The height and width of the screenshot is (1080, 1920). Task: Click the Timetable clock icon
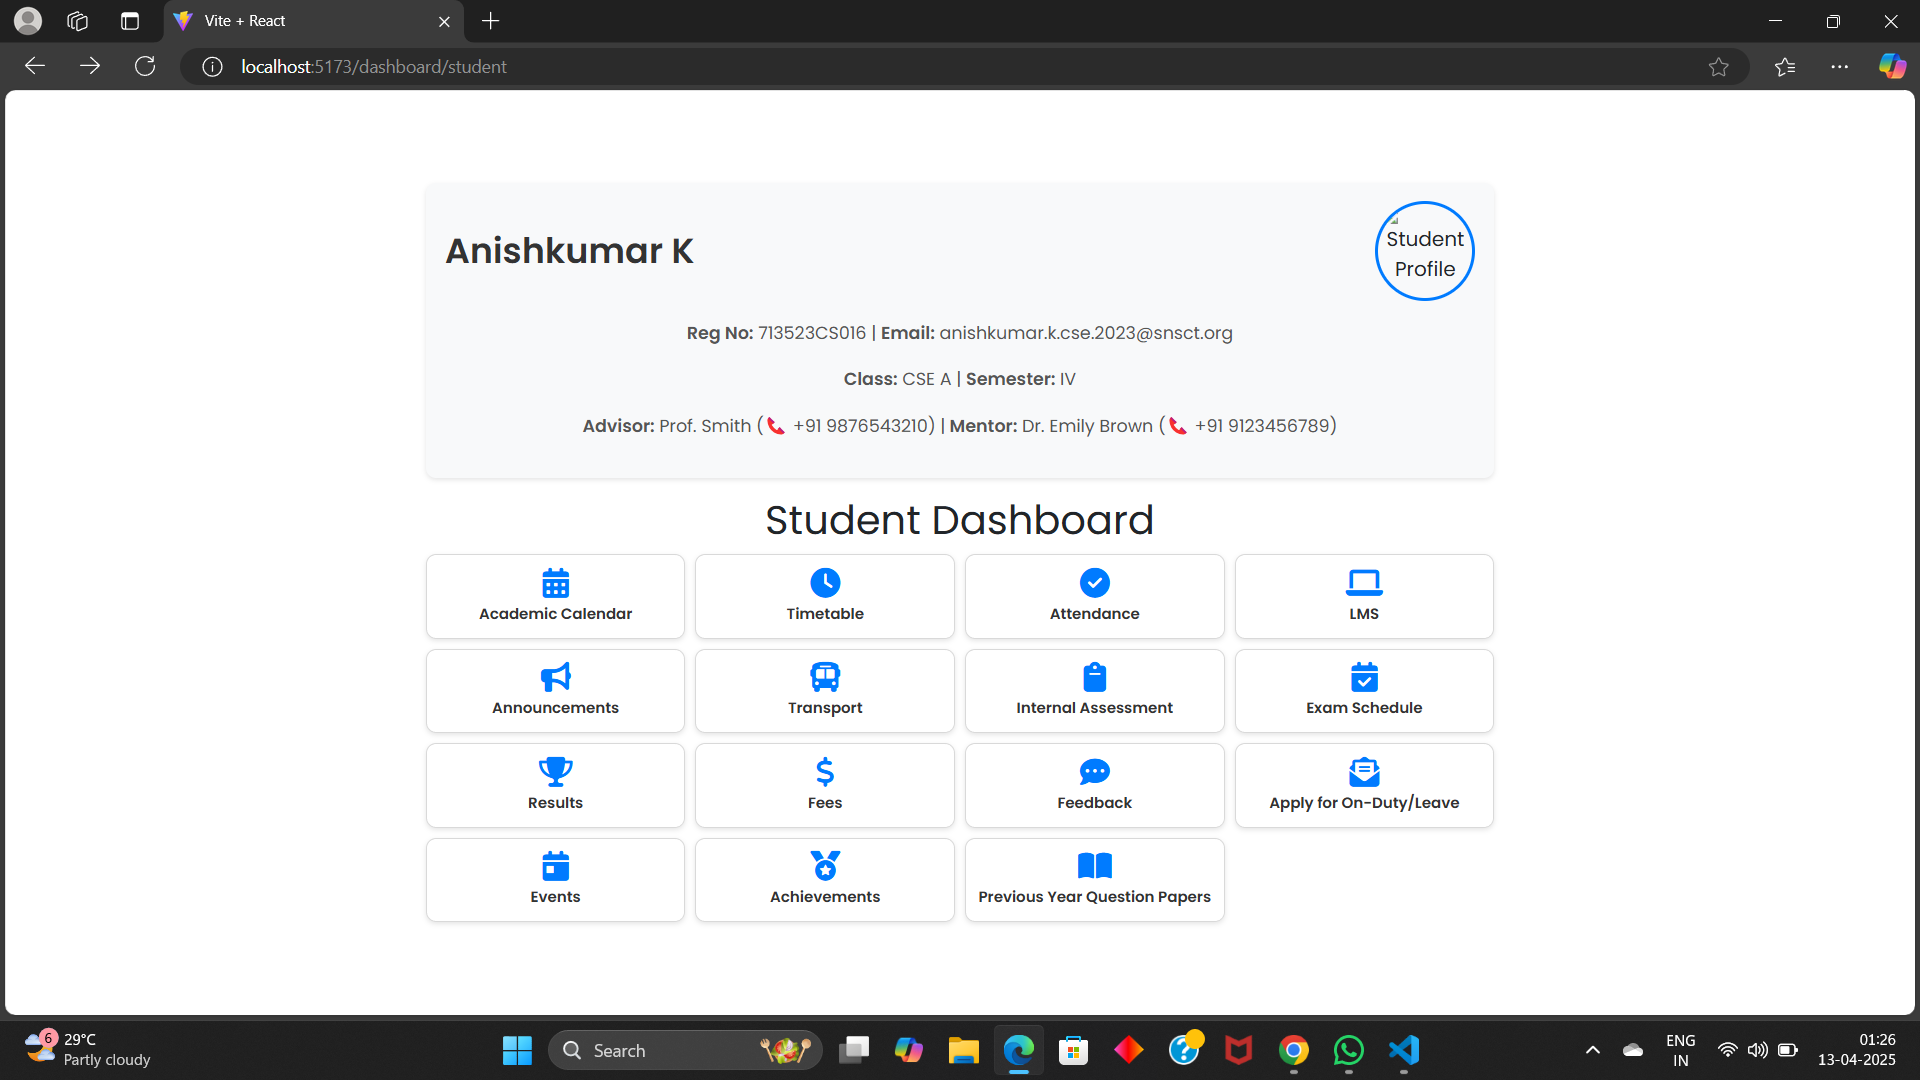pos(825,583)
